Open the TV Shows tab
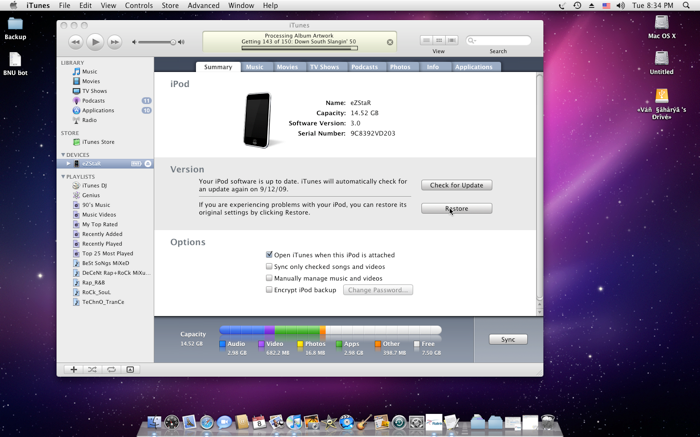 (x=325, y=67)
